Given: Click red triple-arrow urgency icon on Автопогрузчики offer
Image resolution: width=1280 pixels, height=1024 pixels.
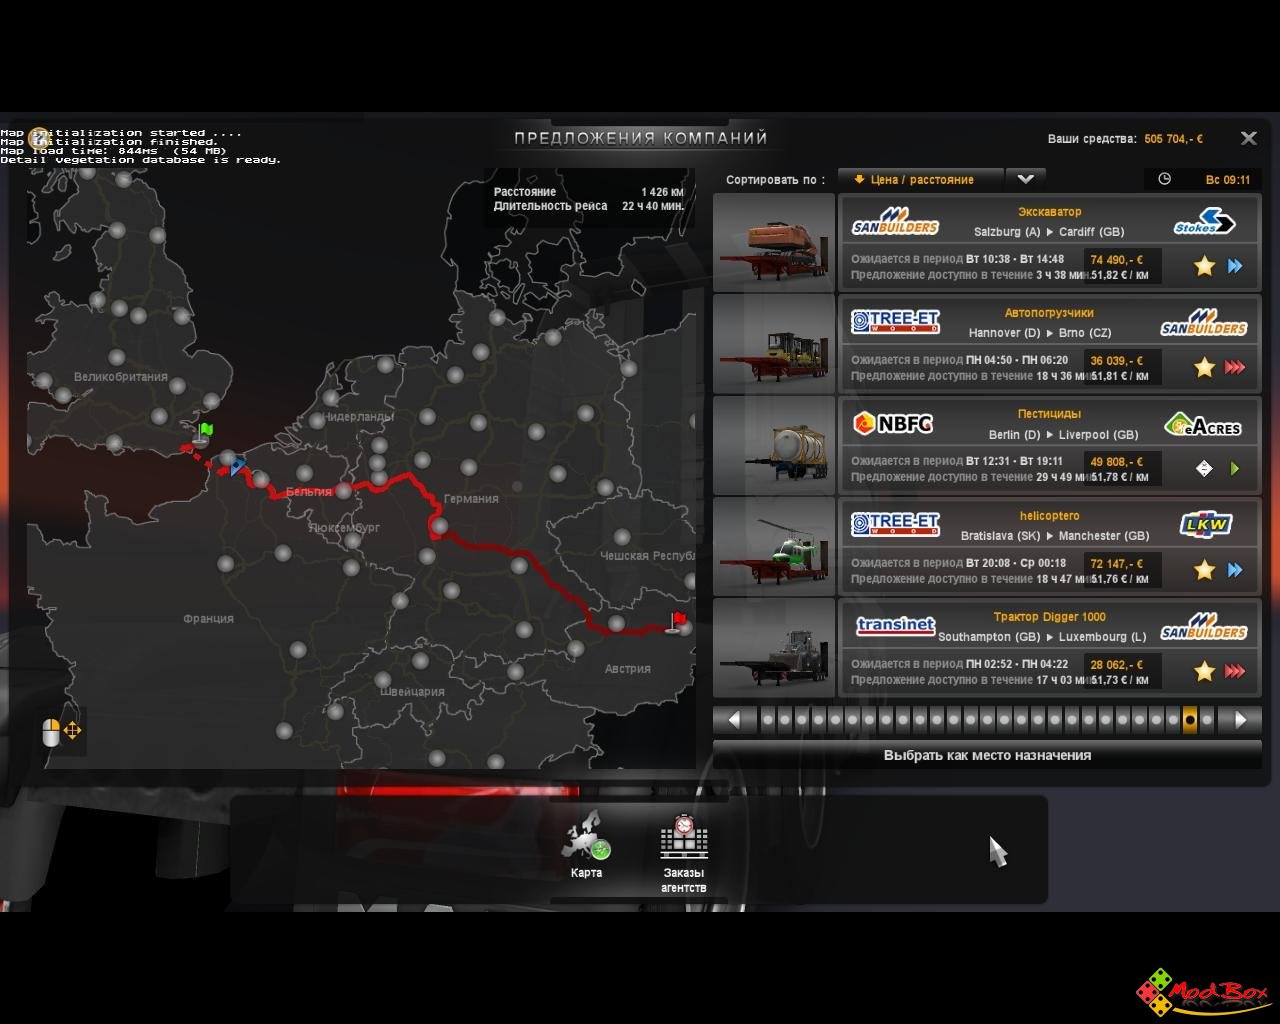Looking at the screenshot, I should pos(1235,367).
